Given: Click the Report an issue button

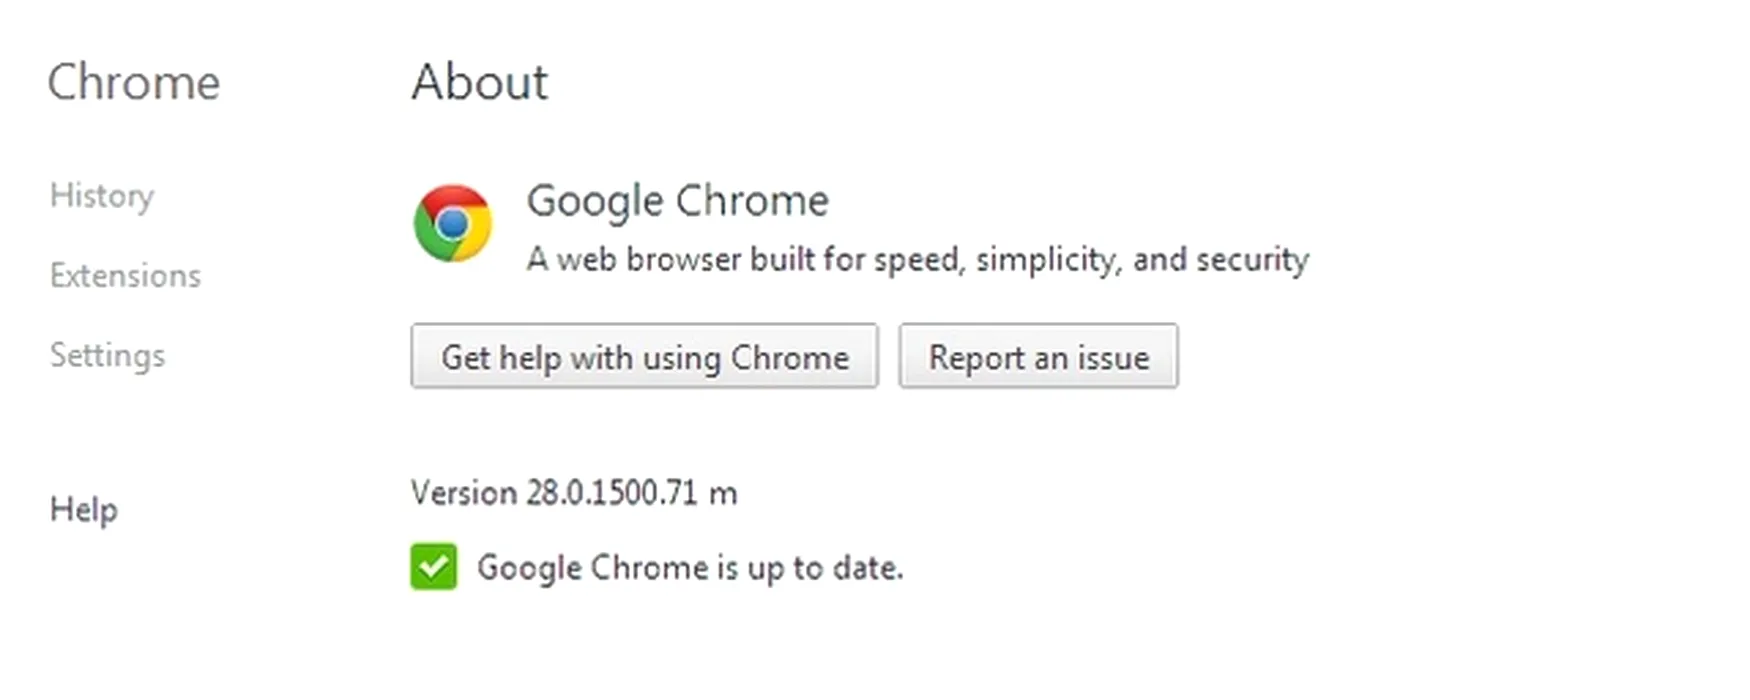Looking at the screenshot, I should point(1038,356).
